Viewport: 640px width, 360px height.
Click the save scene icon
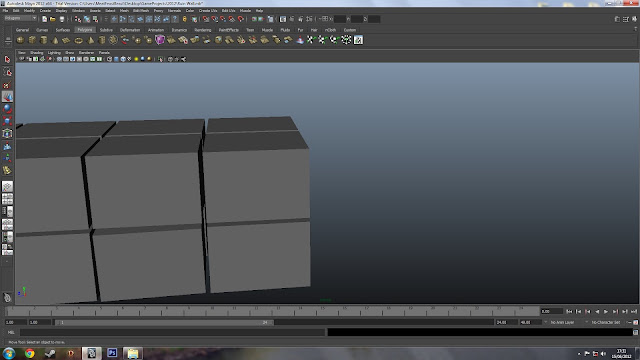[62, 19]
